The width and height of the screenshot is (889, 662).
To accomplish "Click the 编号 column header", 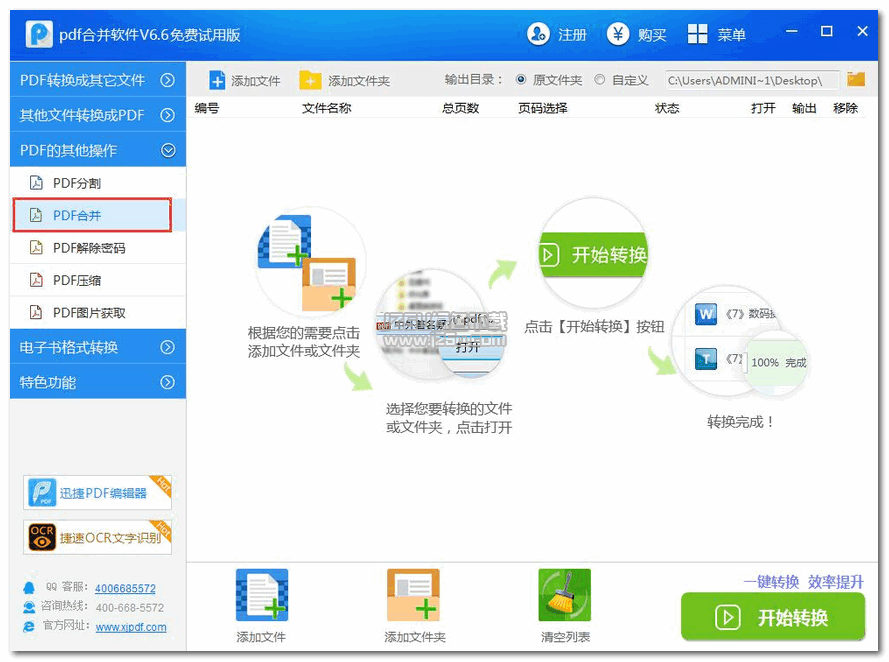I will [x=206, y=108].
